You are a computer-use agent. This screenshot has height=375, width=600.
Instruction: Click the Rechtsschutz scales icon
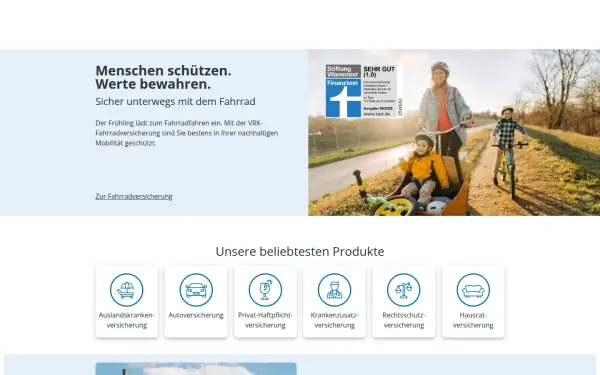pos(404,290)
